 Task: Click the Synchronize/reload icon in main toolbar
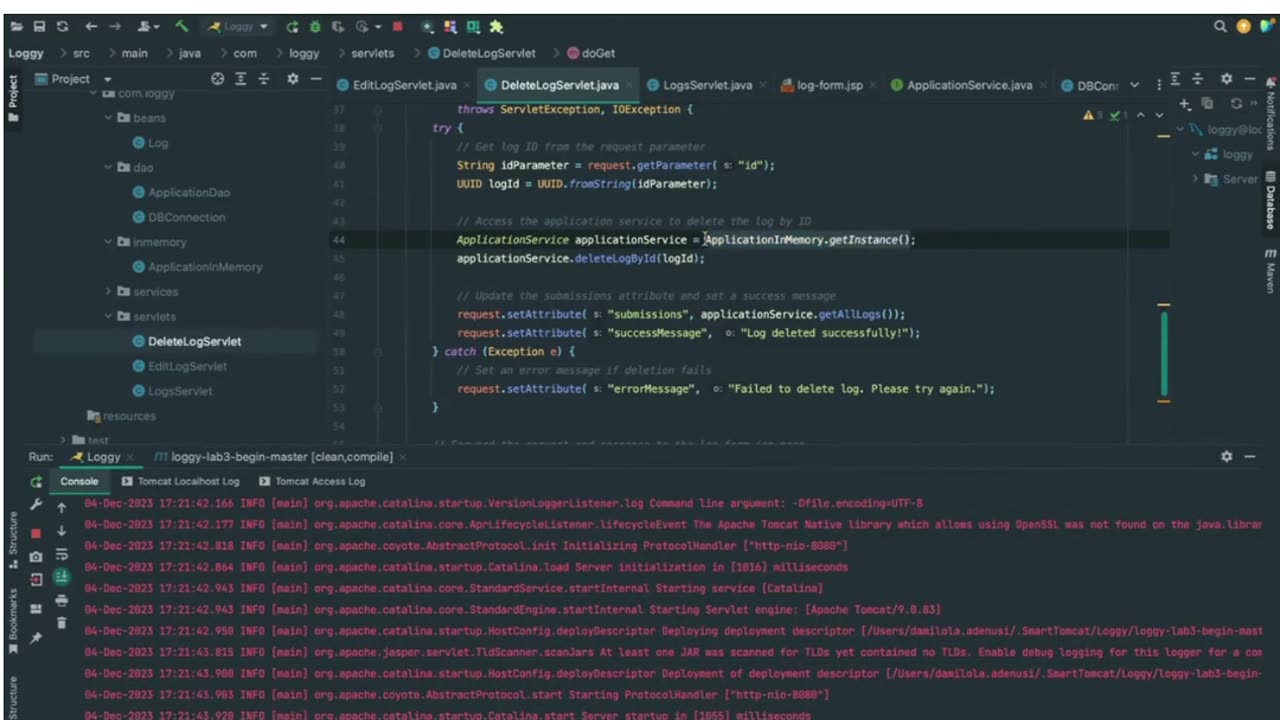coord(63,27)
